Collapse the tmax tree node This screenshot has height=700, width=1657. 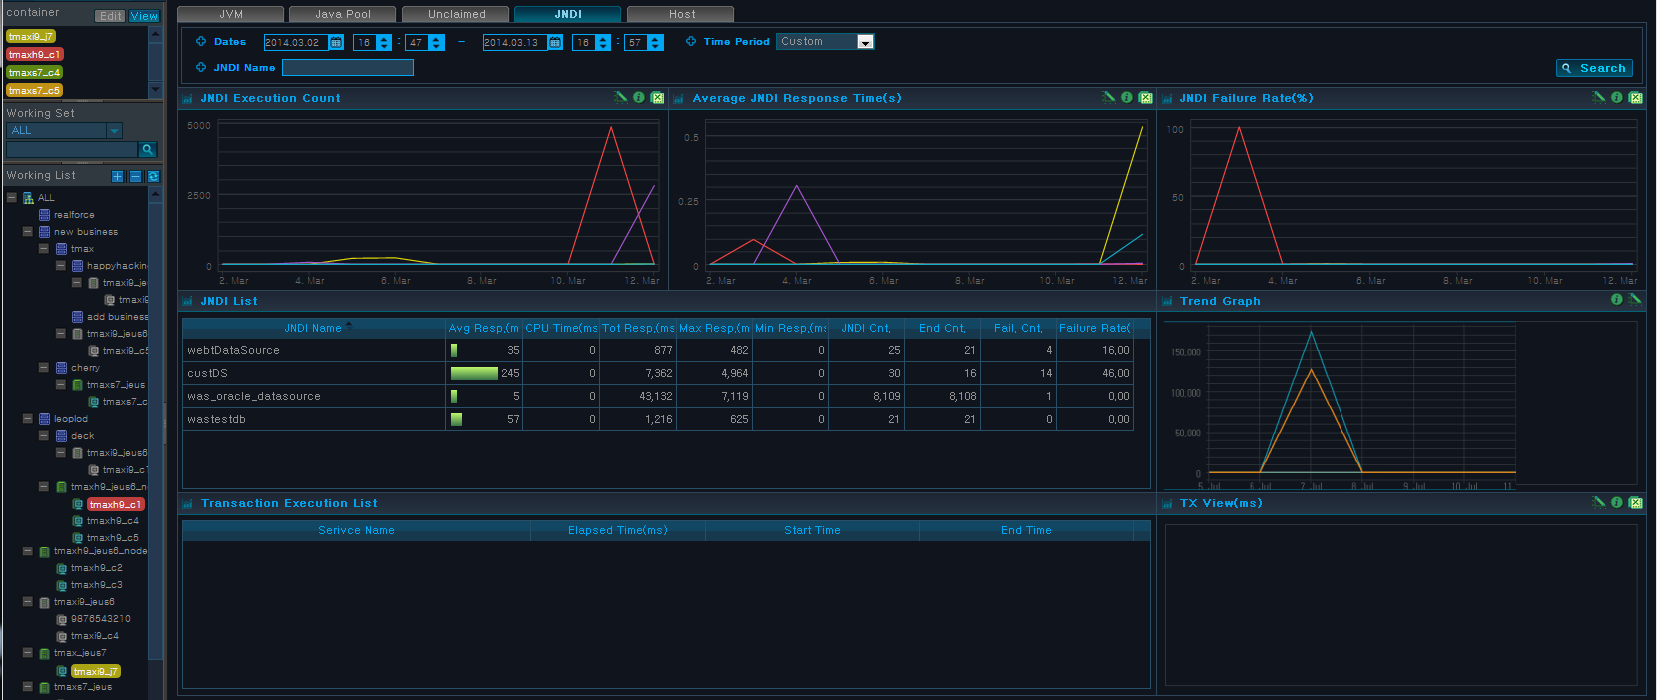point(44,248)
